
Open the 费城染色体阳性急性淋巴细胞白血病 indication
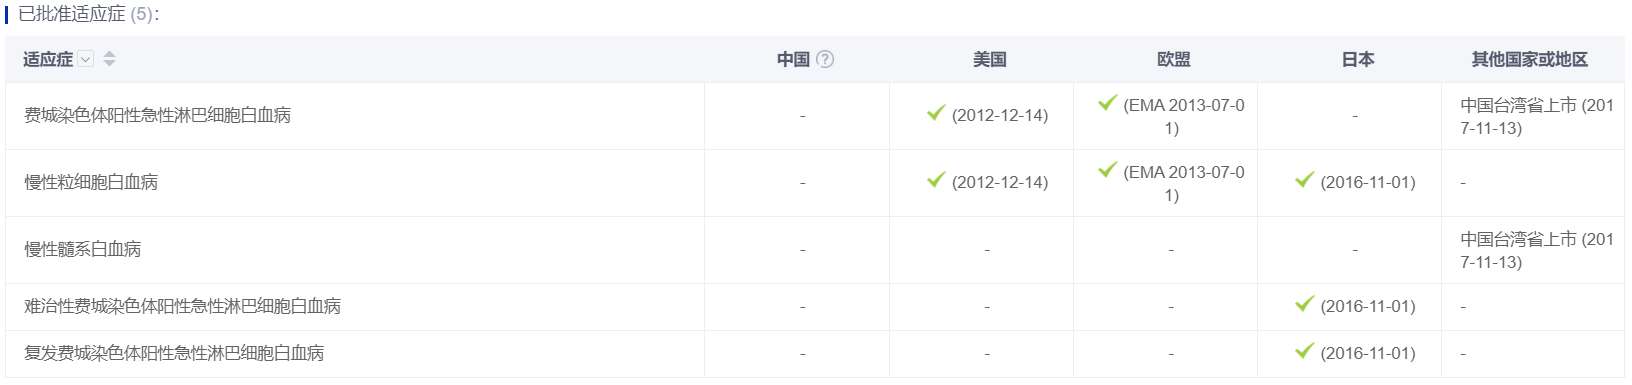pos(158,115)
